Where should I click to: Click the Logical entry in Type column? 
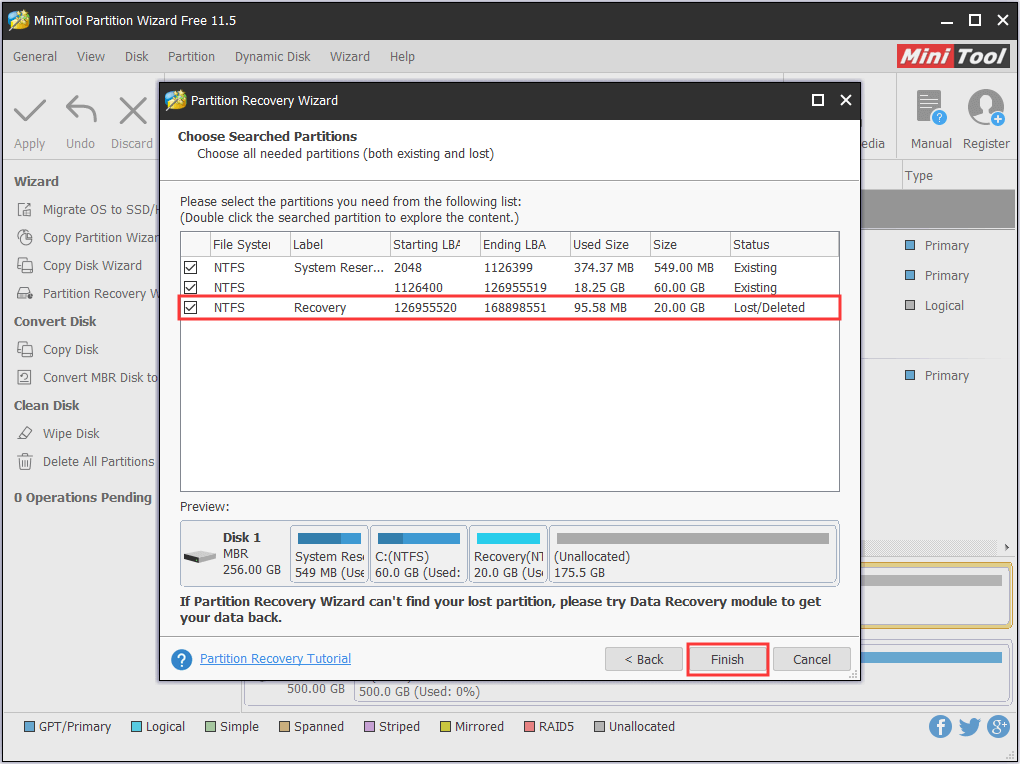(x=944, y=305)
